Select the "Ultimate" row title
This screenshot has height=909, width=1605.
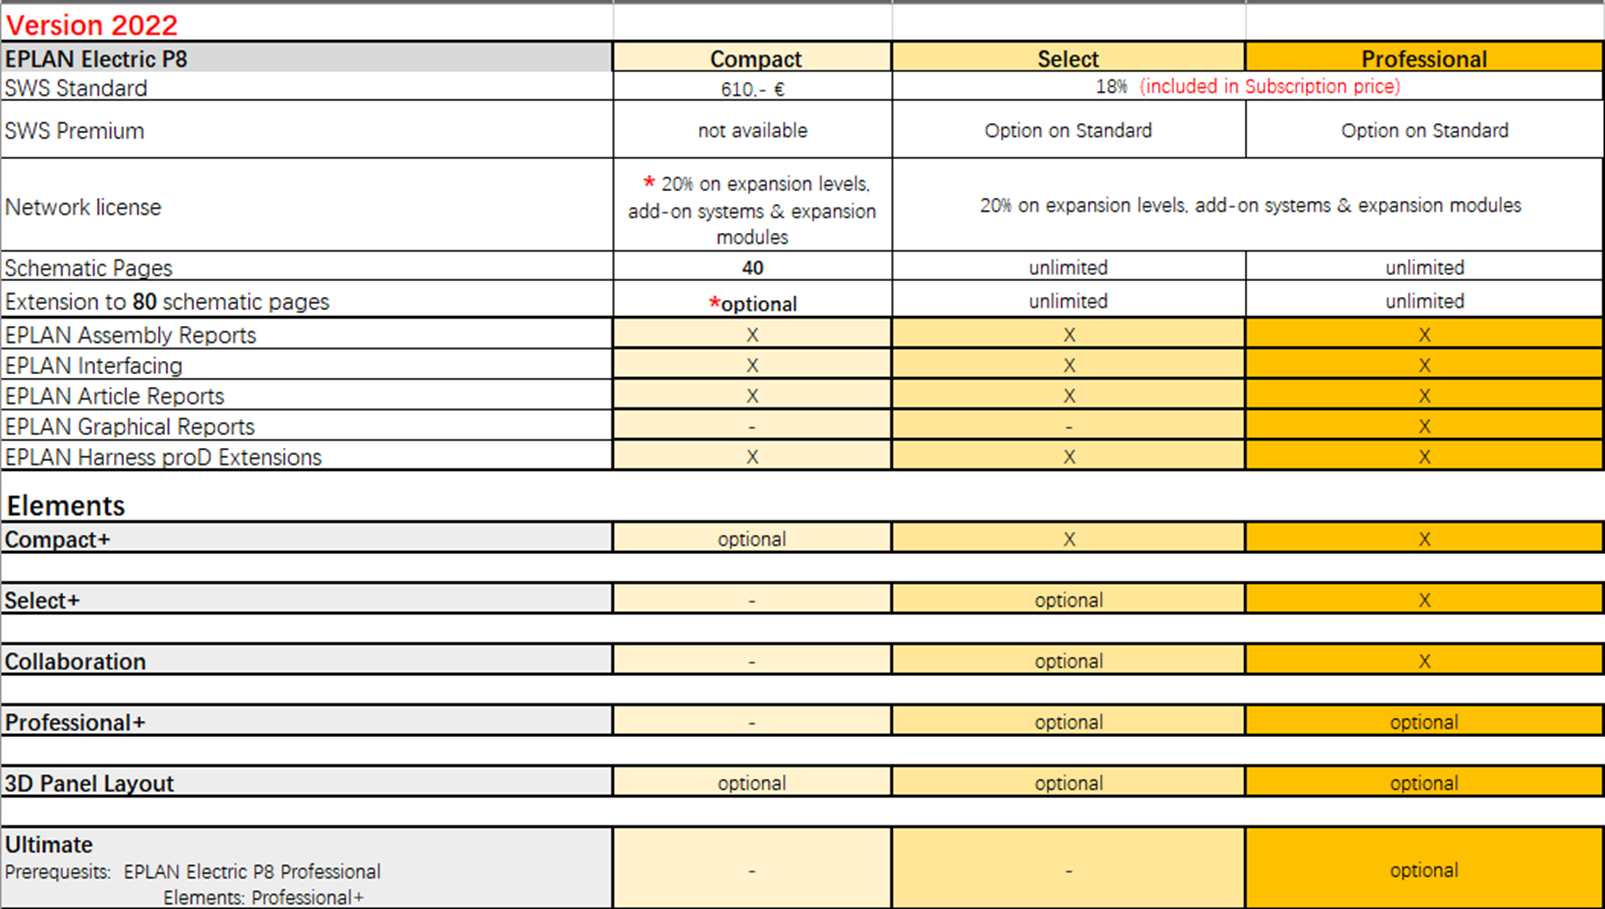point(49,845)
